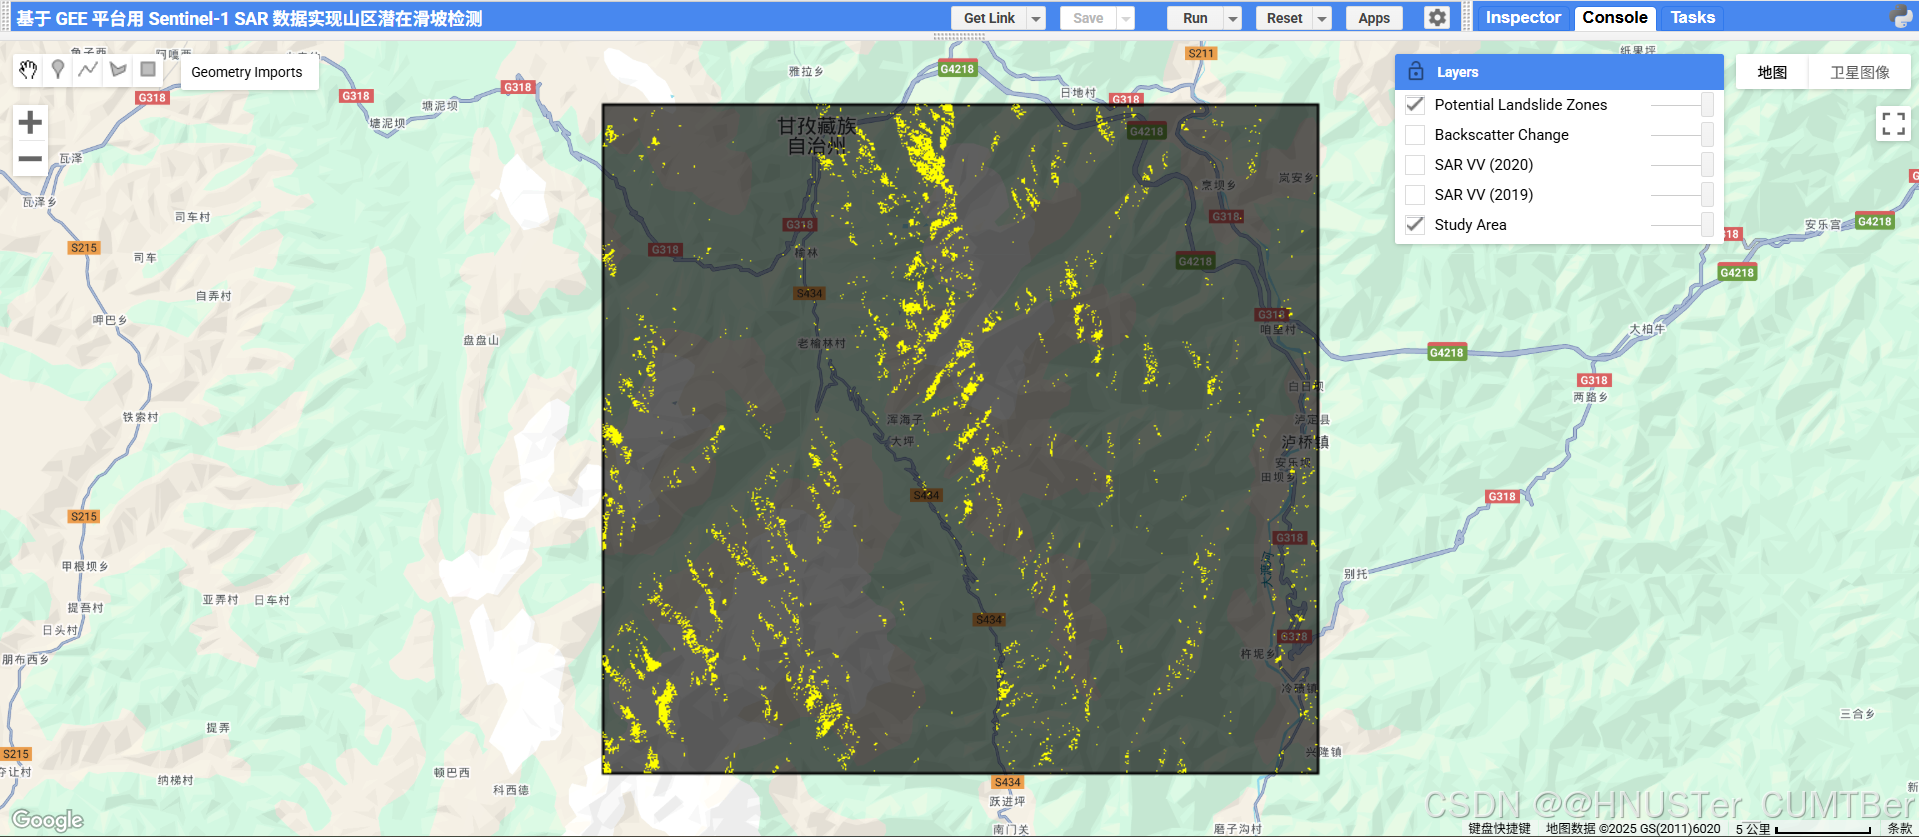Toggle fullscreen map view
1919x837 pixels.
[x=1893, y=124]
